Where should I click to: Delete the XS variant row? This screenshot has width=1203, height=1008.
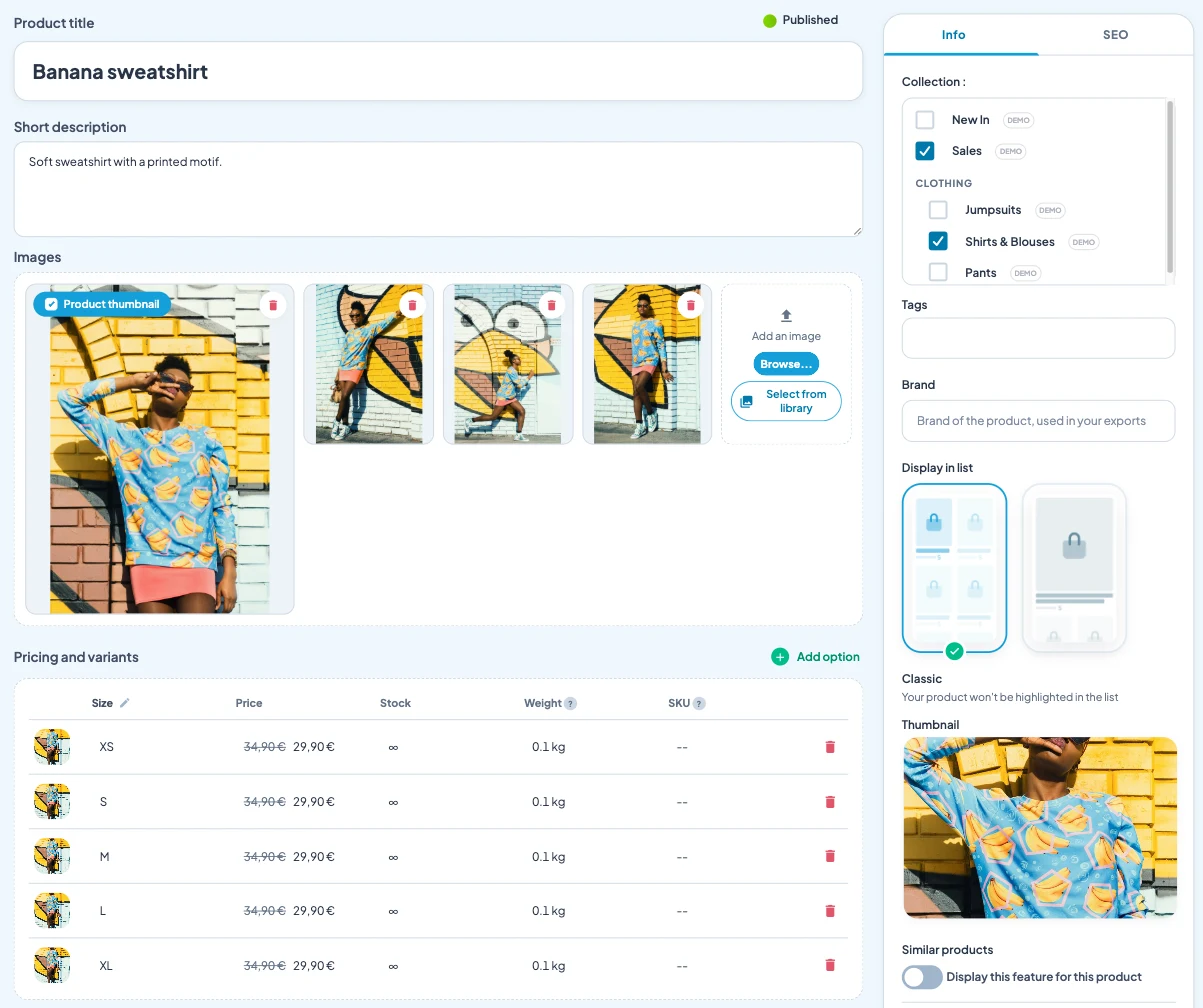coord(829,747)
